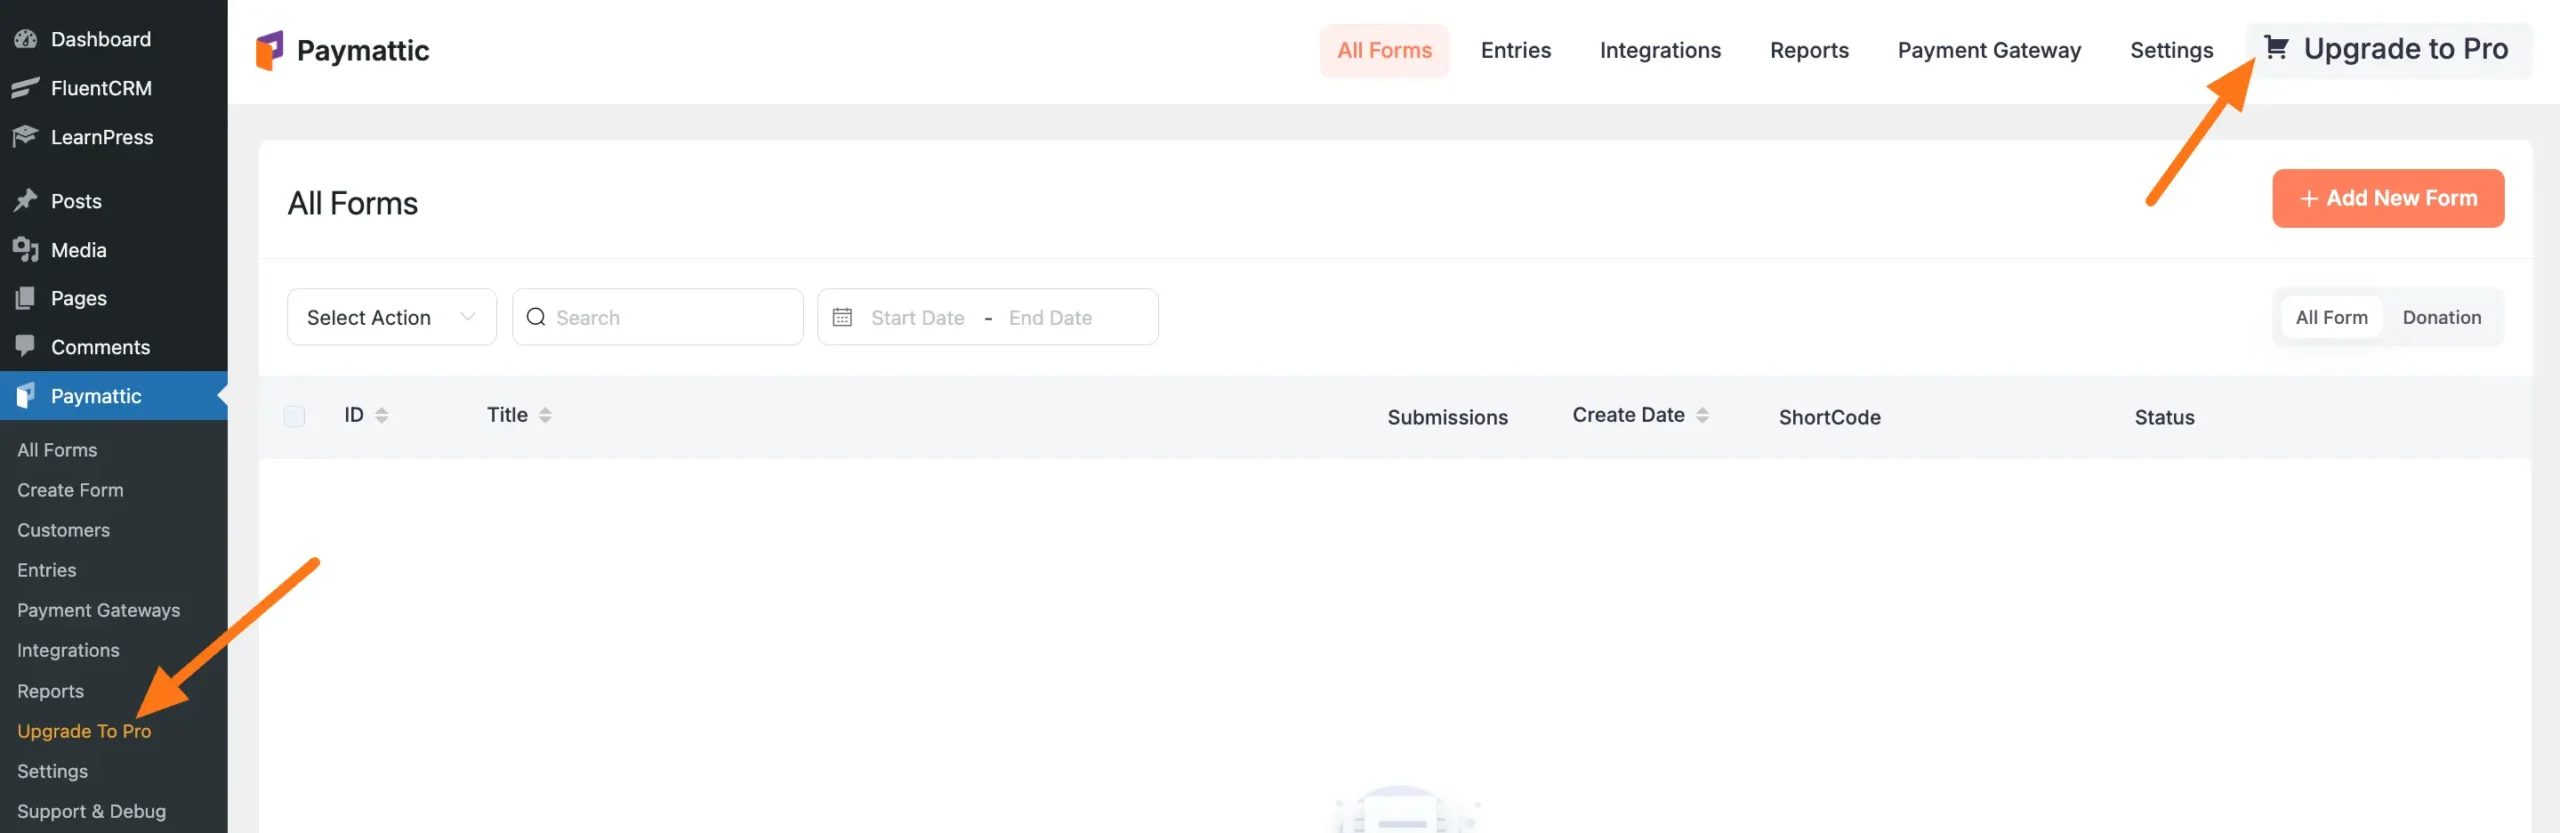Screen dimensions: 2560x833
Task: Click the Paymattic logo icon in header
Action: [x=269, y=50]
